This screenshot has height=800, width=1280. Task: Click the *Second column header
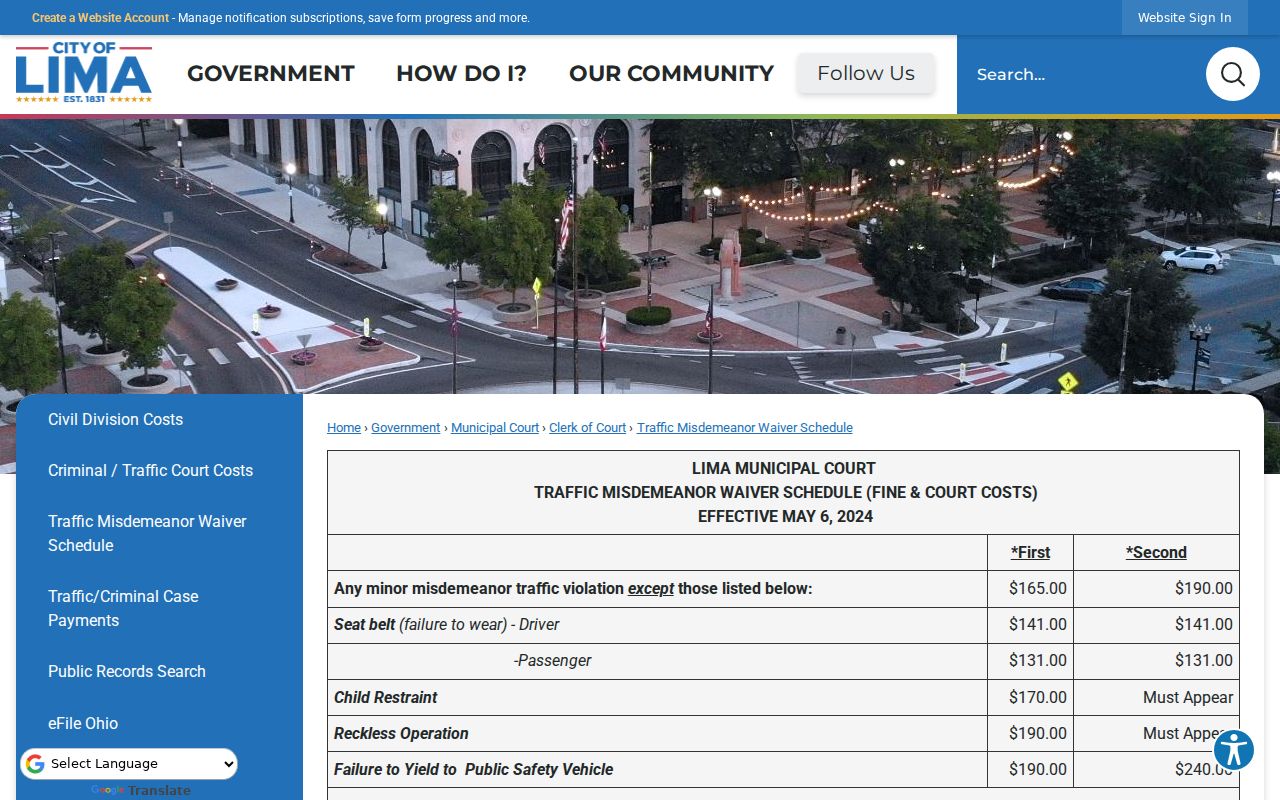pos(1156,552)
